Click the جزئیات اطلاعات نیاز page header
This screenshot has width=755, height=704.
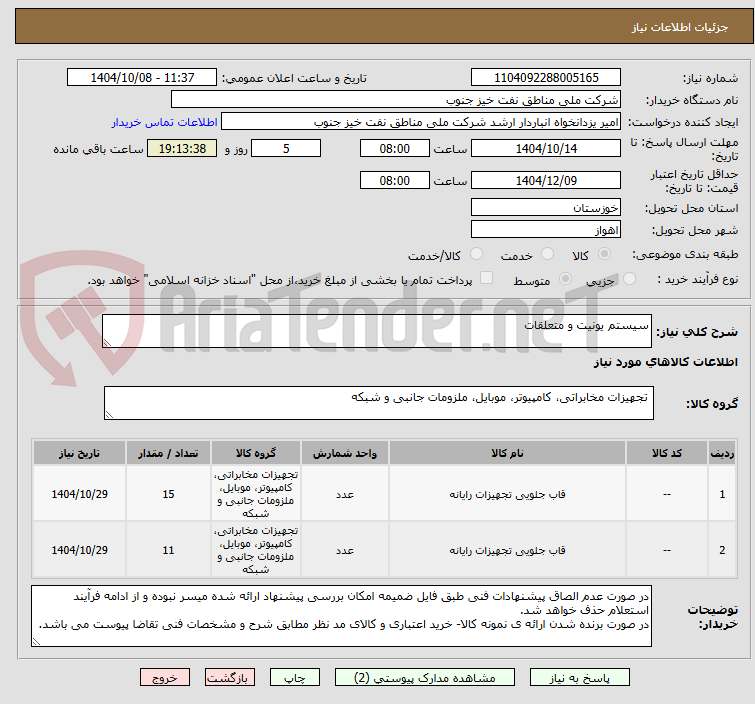679,27
